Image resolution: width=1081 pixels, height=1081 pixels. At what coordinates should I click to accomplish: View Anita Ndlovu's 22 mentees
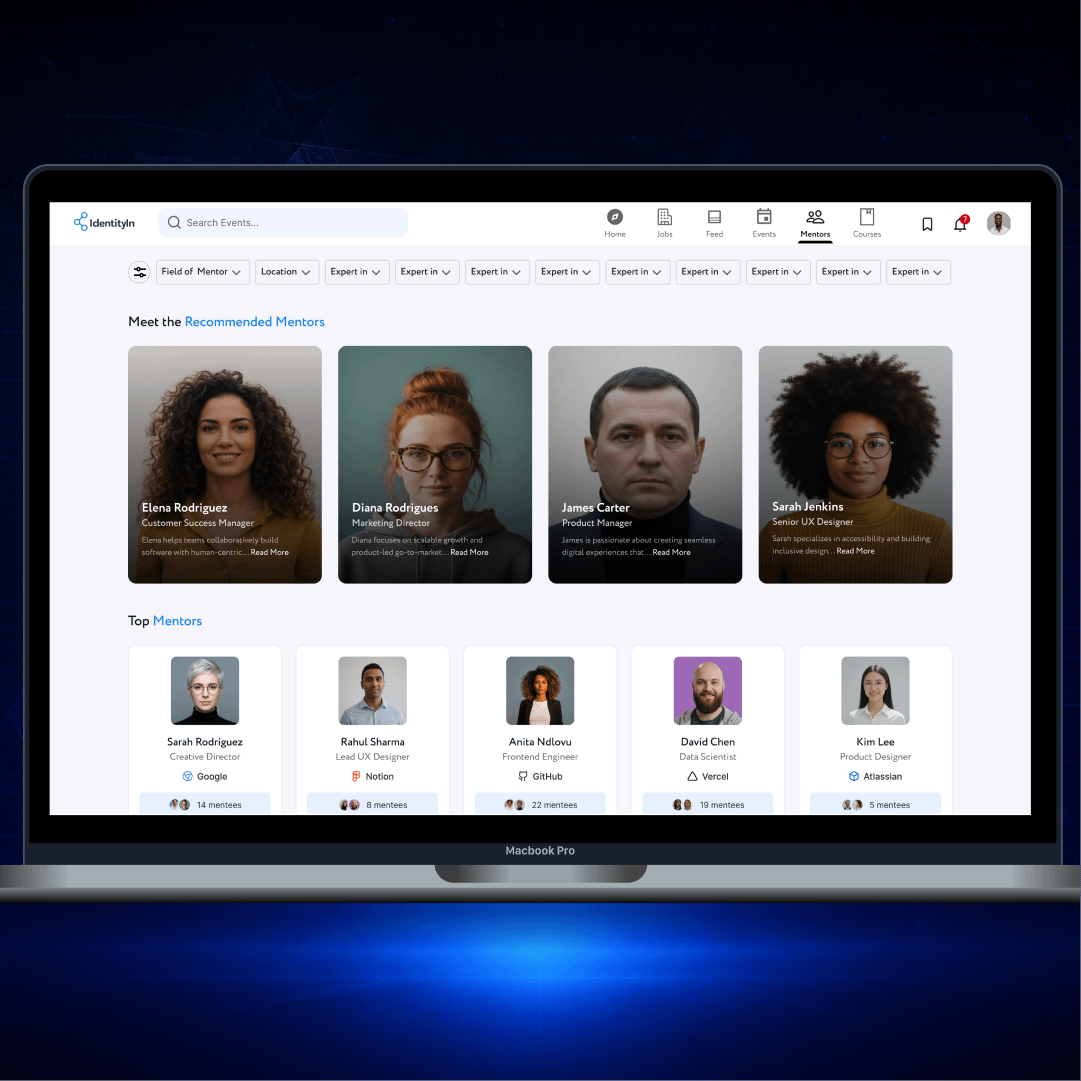click(540, 804)
